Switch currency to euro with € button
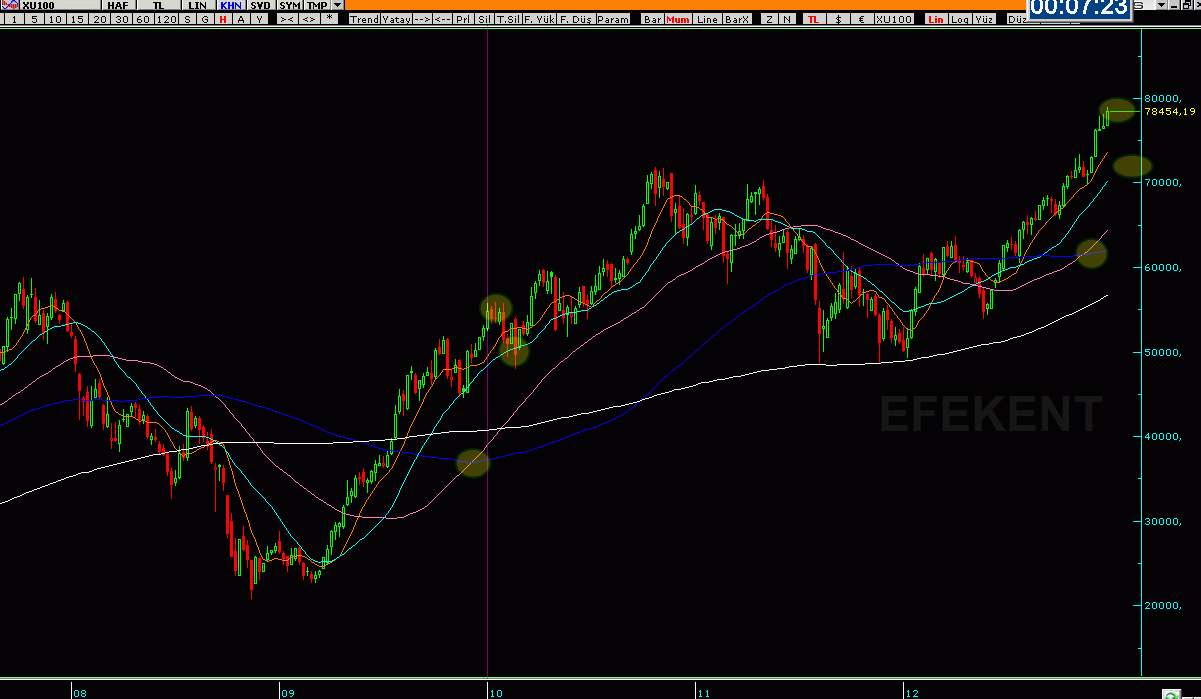 [x=861, y=19]
